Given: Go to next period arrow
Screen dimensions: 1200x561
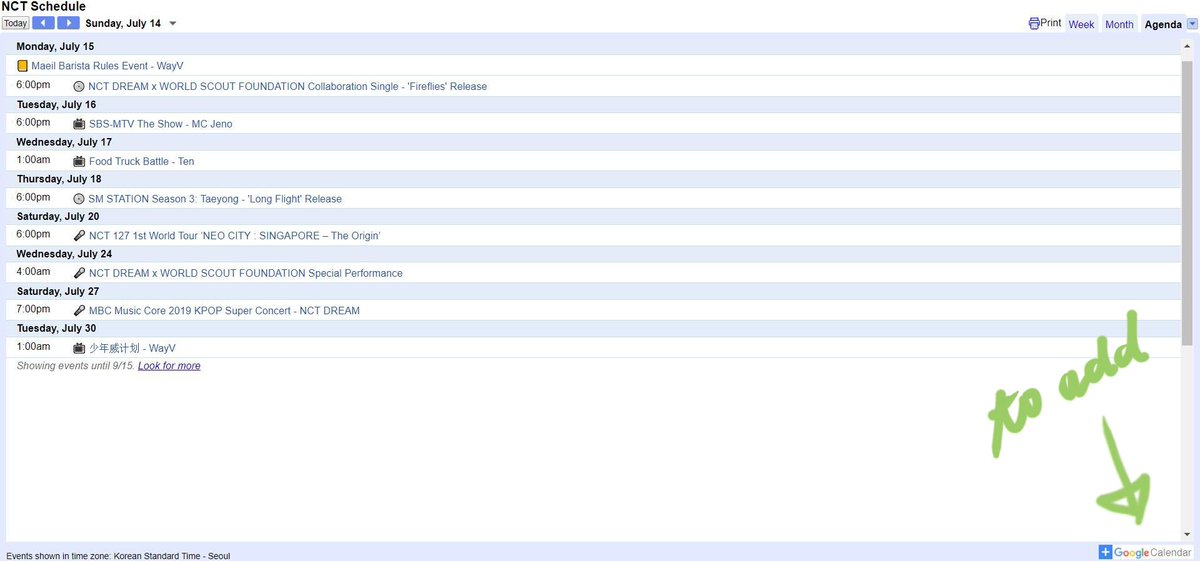Looking at the screenshot, I should (x=68, y=23).
